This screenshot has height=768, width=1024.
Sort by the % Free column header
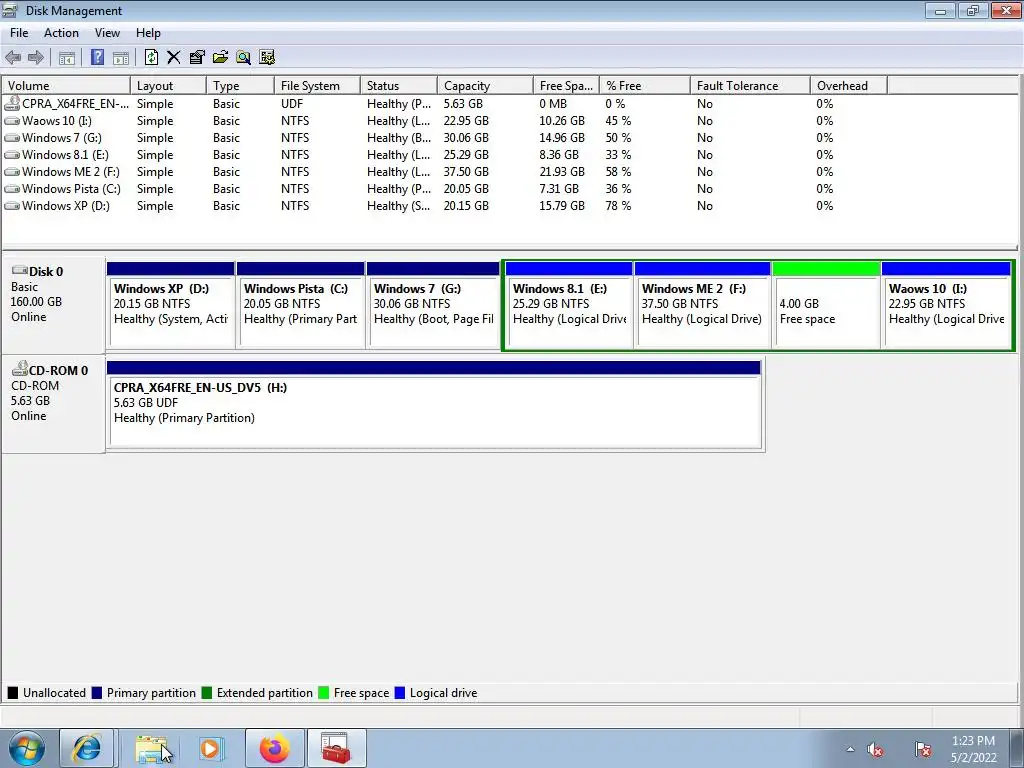click(x=644, y=86)
